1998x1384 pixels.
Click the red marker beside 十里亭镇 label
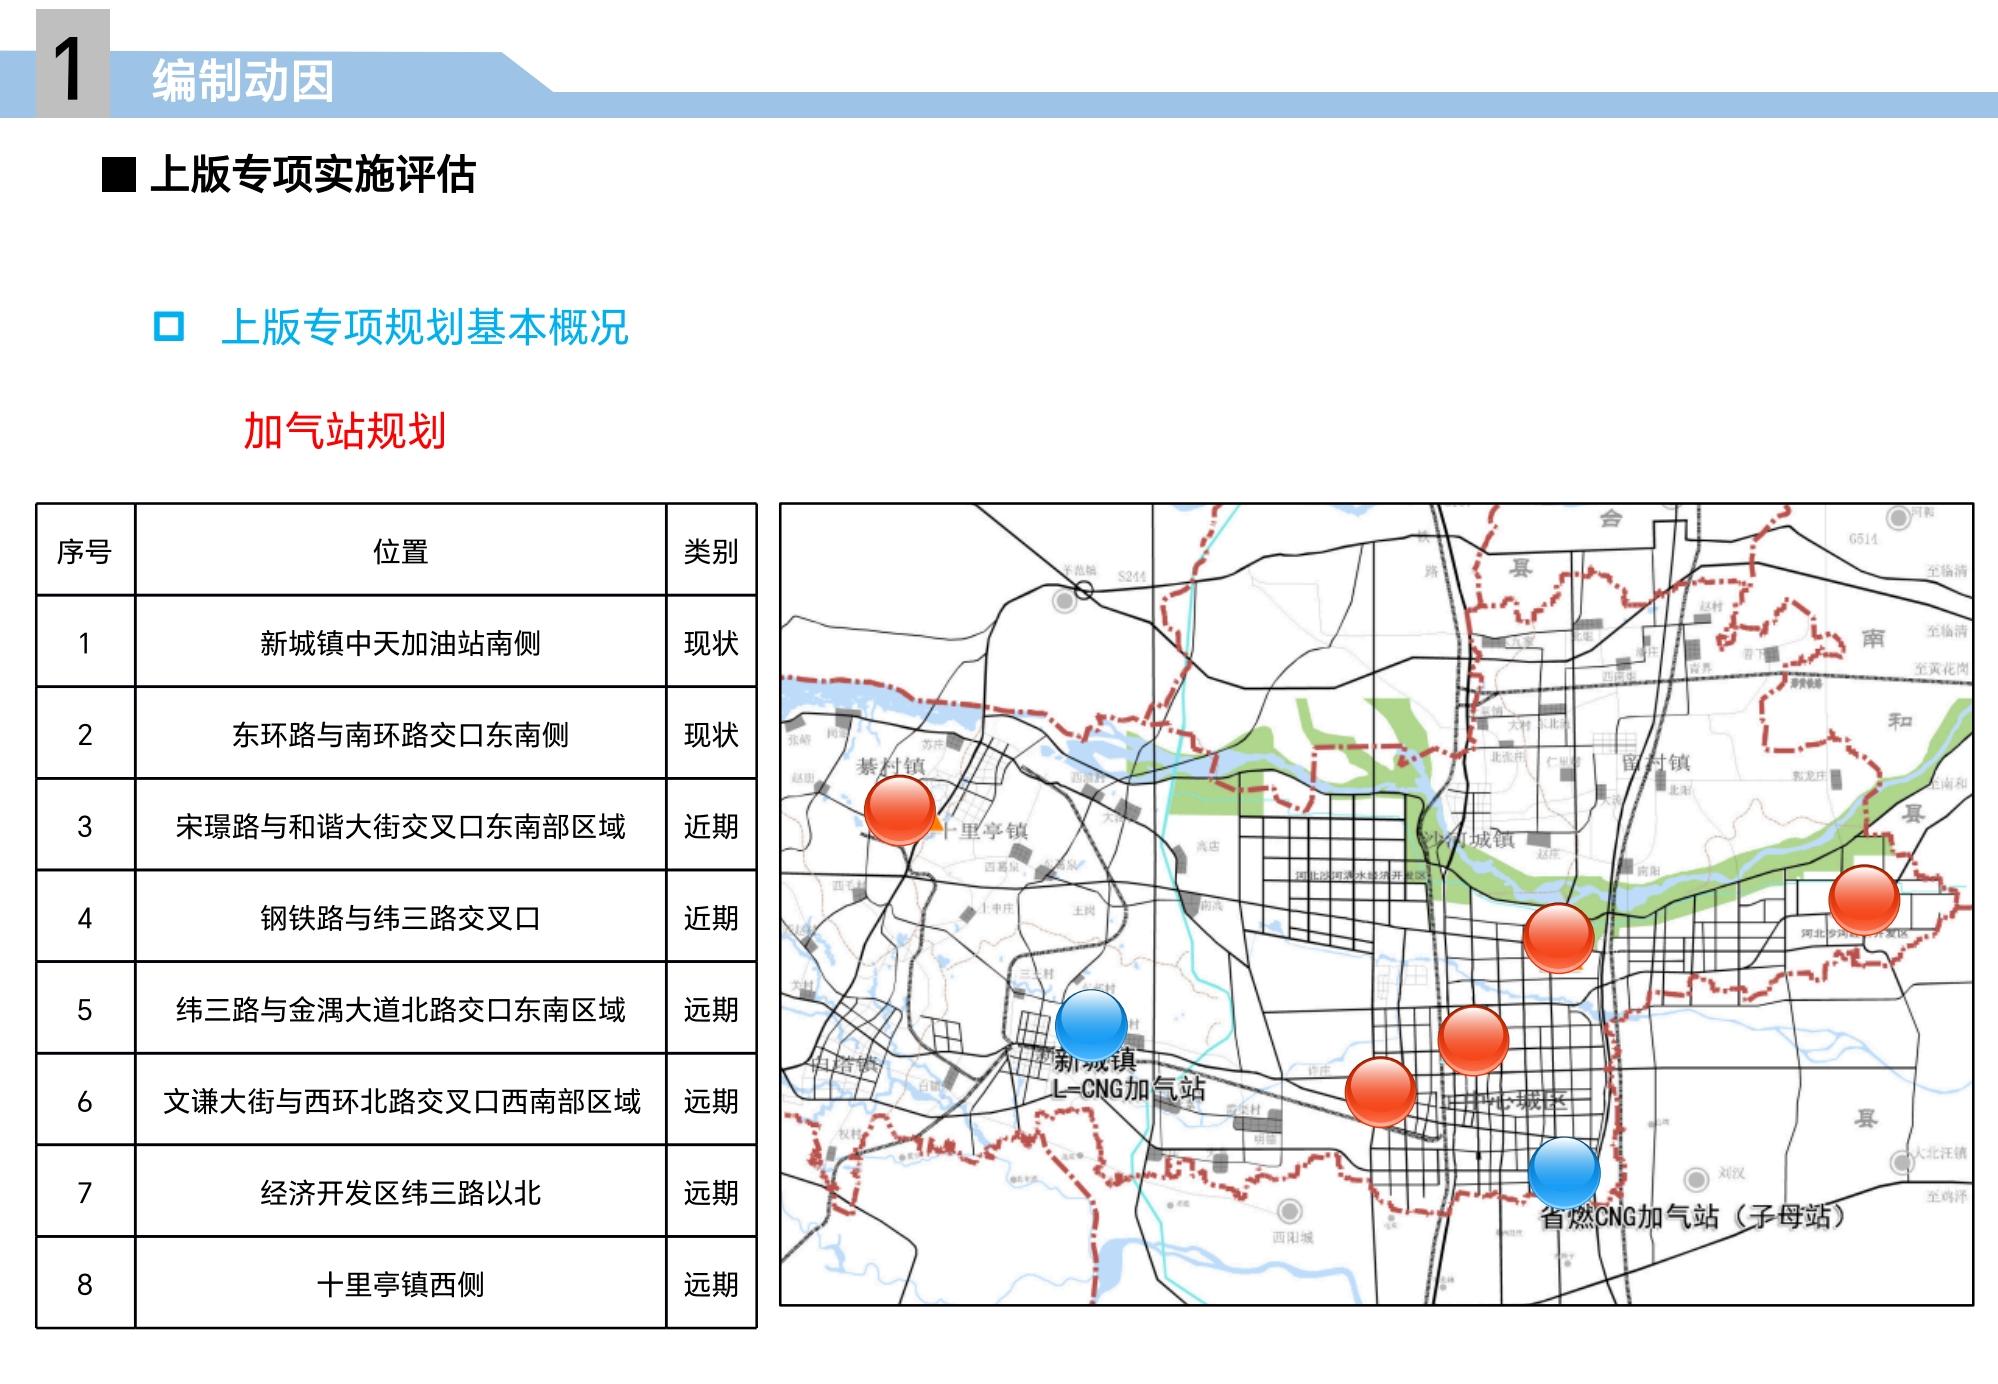pos(899,810)
